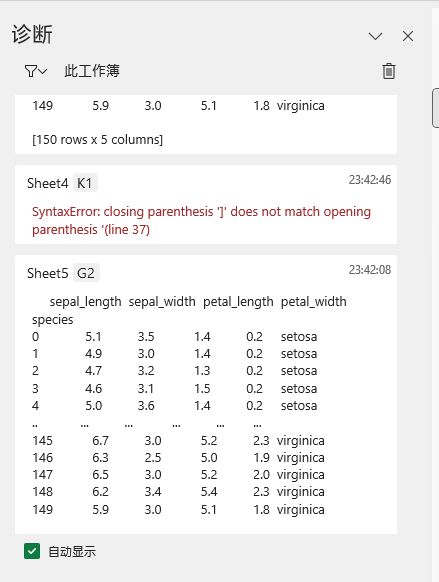Select the Sheet5 entry label
The width and height of the screenshot is (439, 582).
[47, 274]
